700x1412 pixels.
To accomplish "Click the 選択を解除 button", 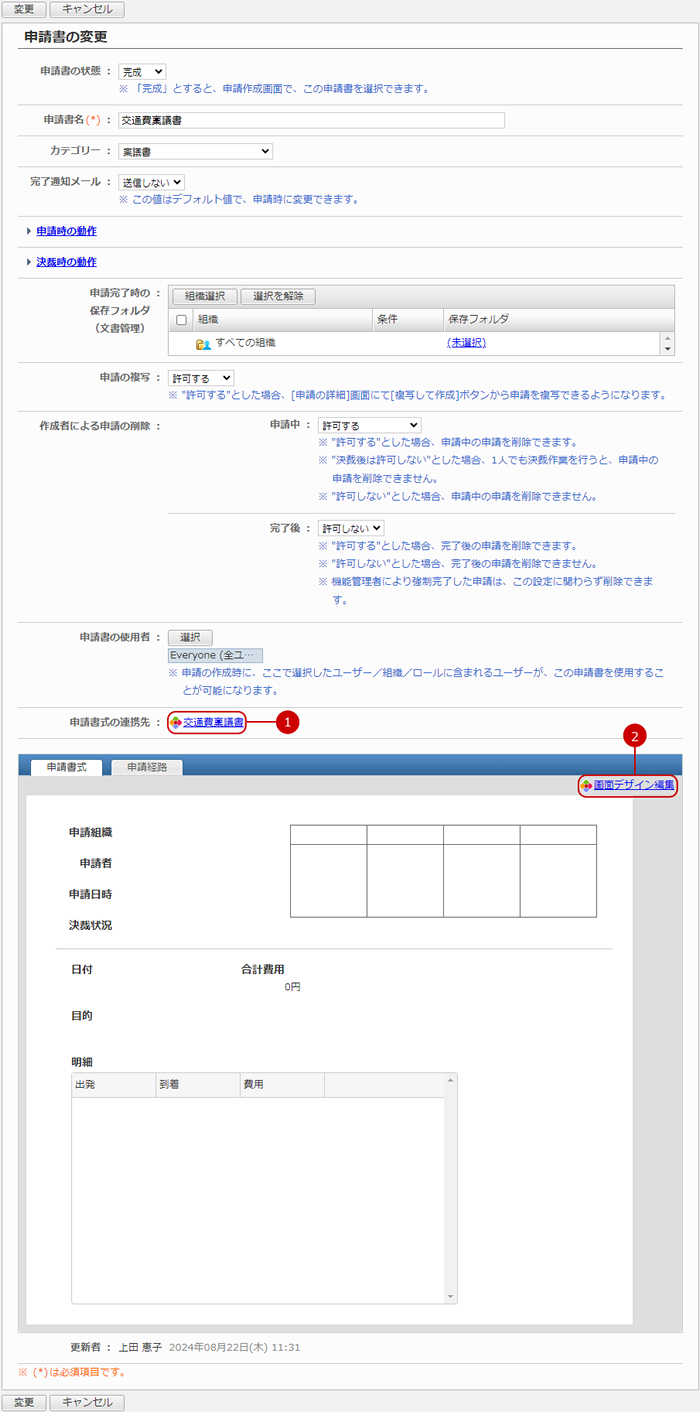I will (x=278, y=296).
